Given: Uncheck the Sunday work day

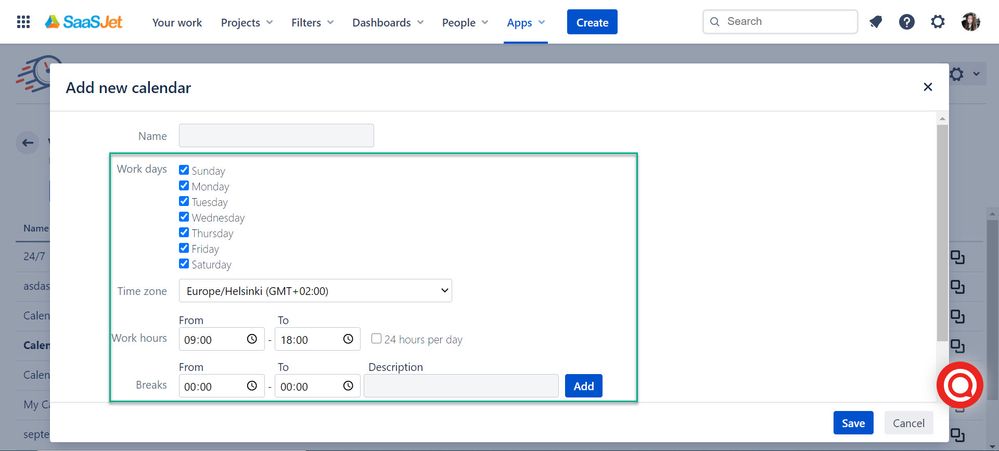Looking at the screenshot, I should [184, 170].
